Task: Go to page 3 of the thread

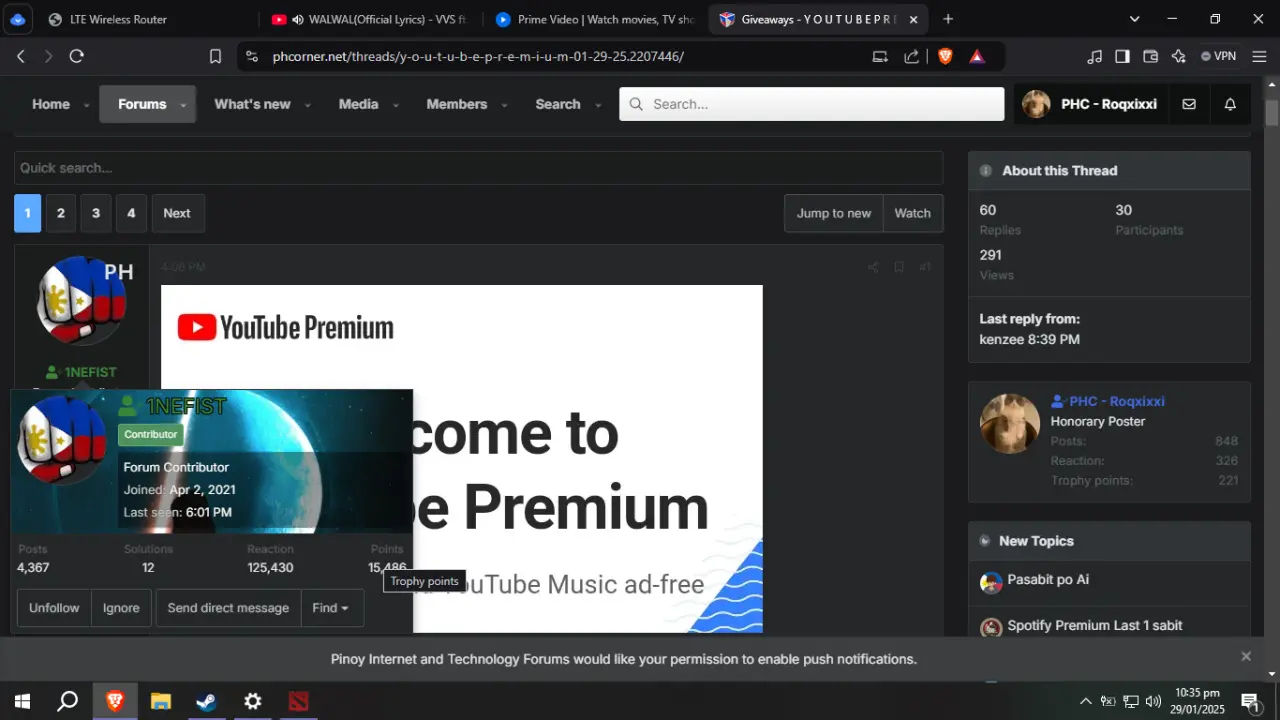Action: click(96, 213)
